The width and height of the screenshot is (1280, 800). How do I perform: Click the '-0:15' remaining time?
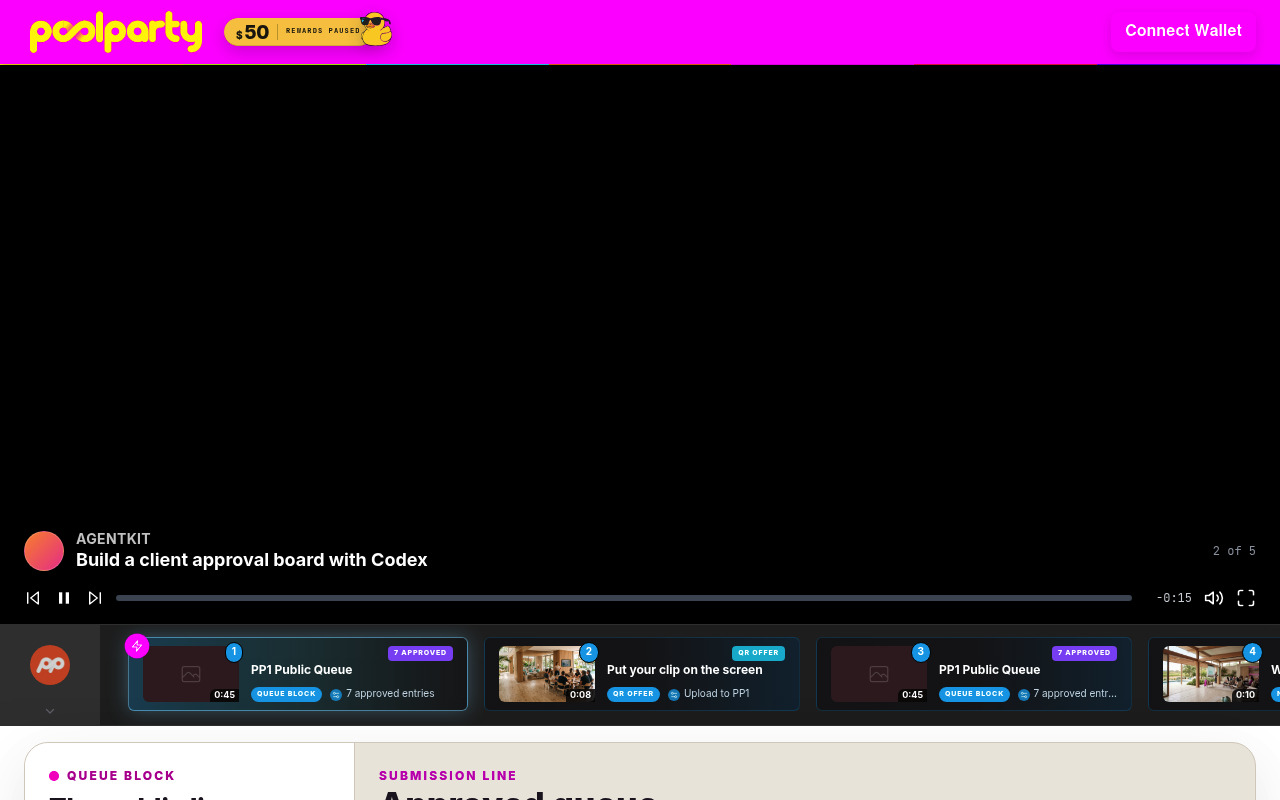[1174, 598]
